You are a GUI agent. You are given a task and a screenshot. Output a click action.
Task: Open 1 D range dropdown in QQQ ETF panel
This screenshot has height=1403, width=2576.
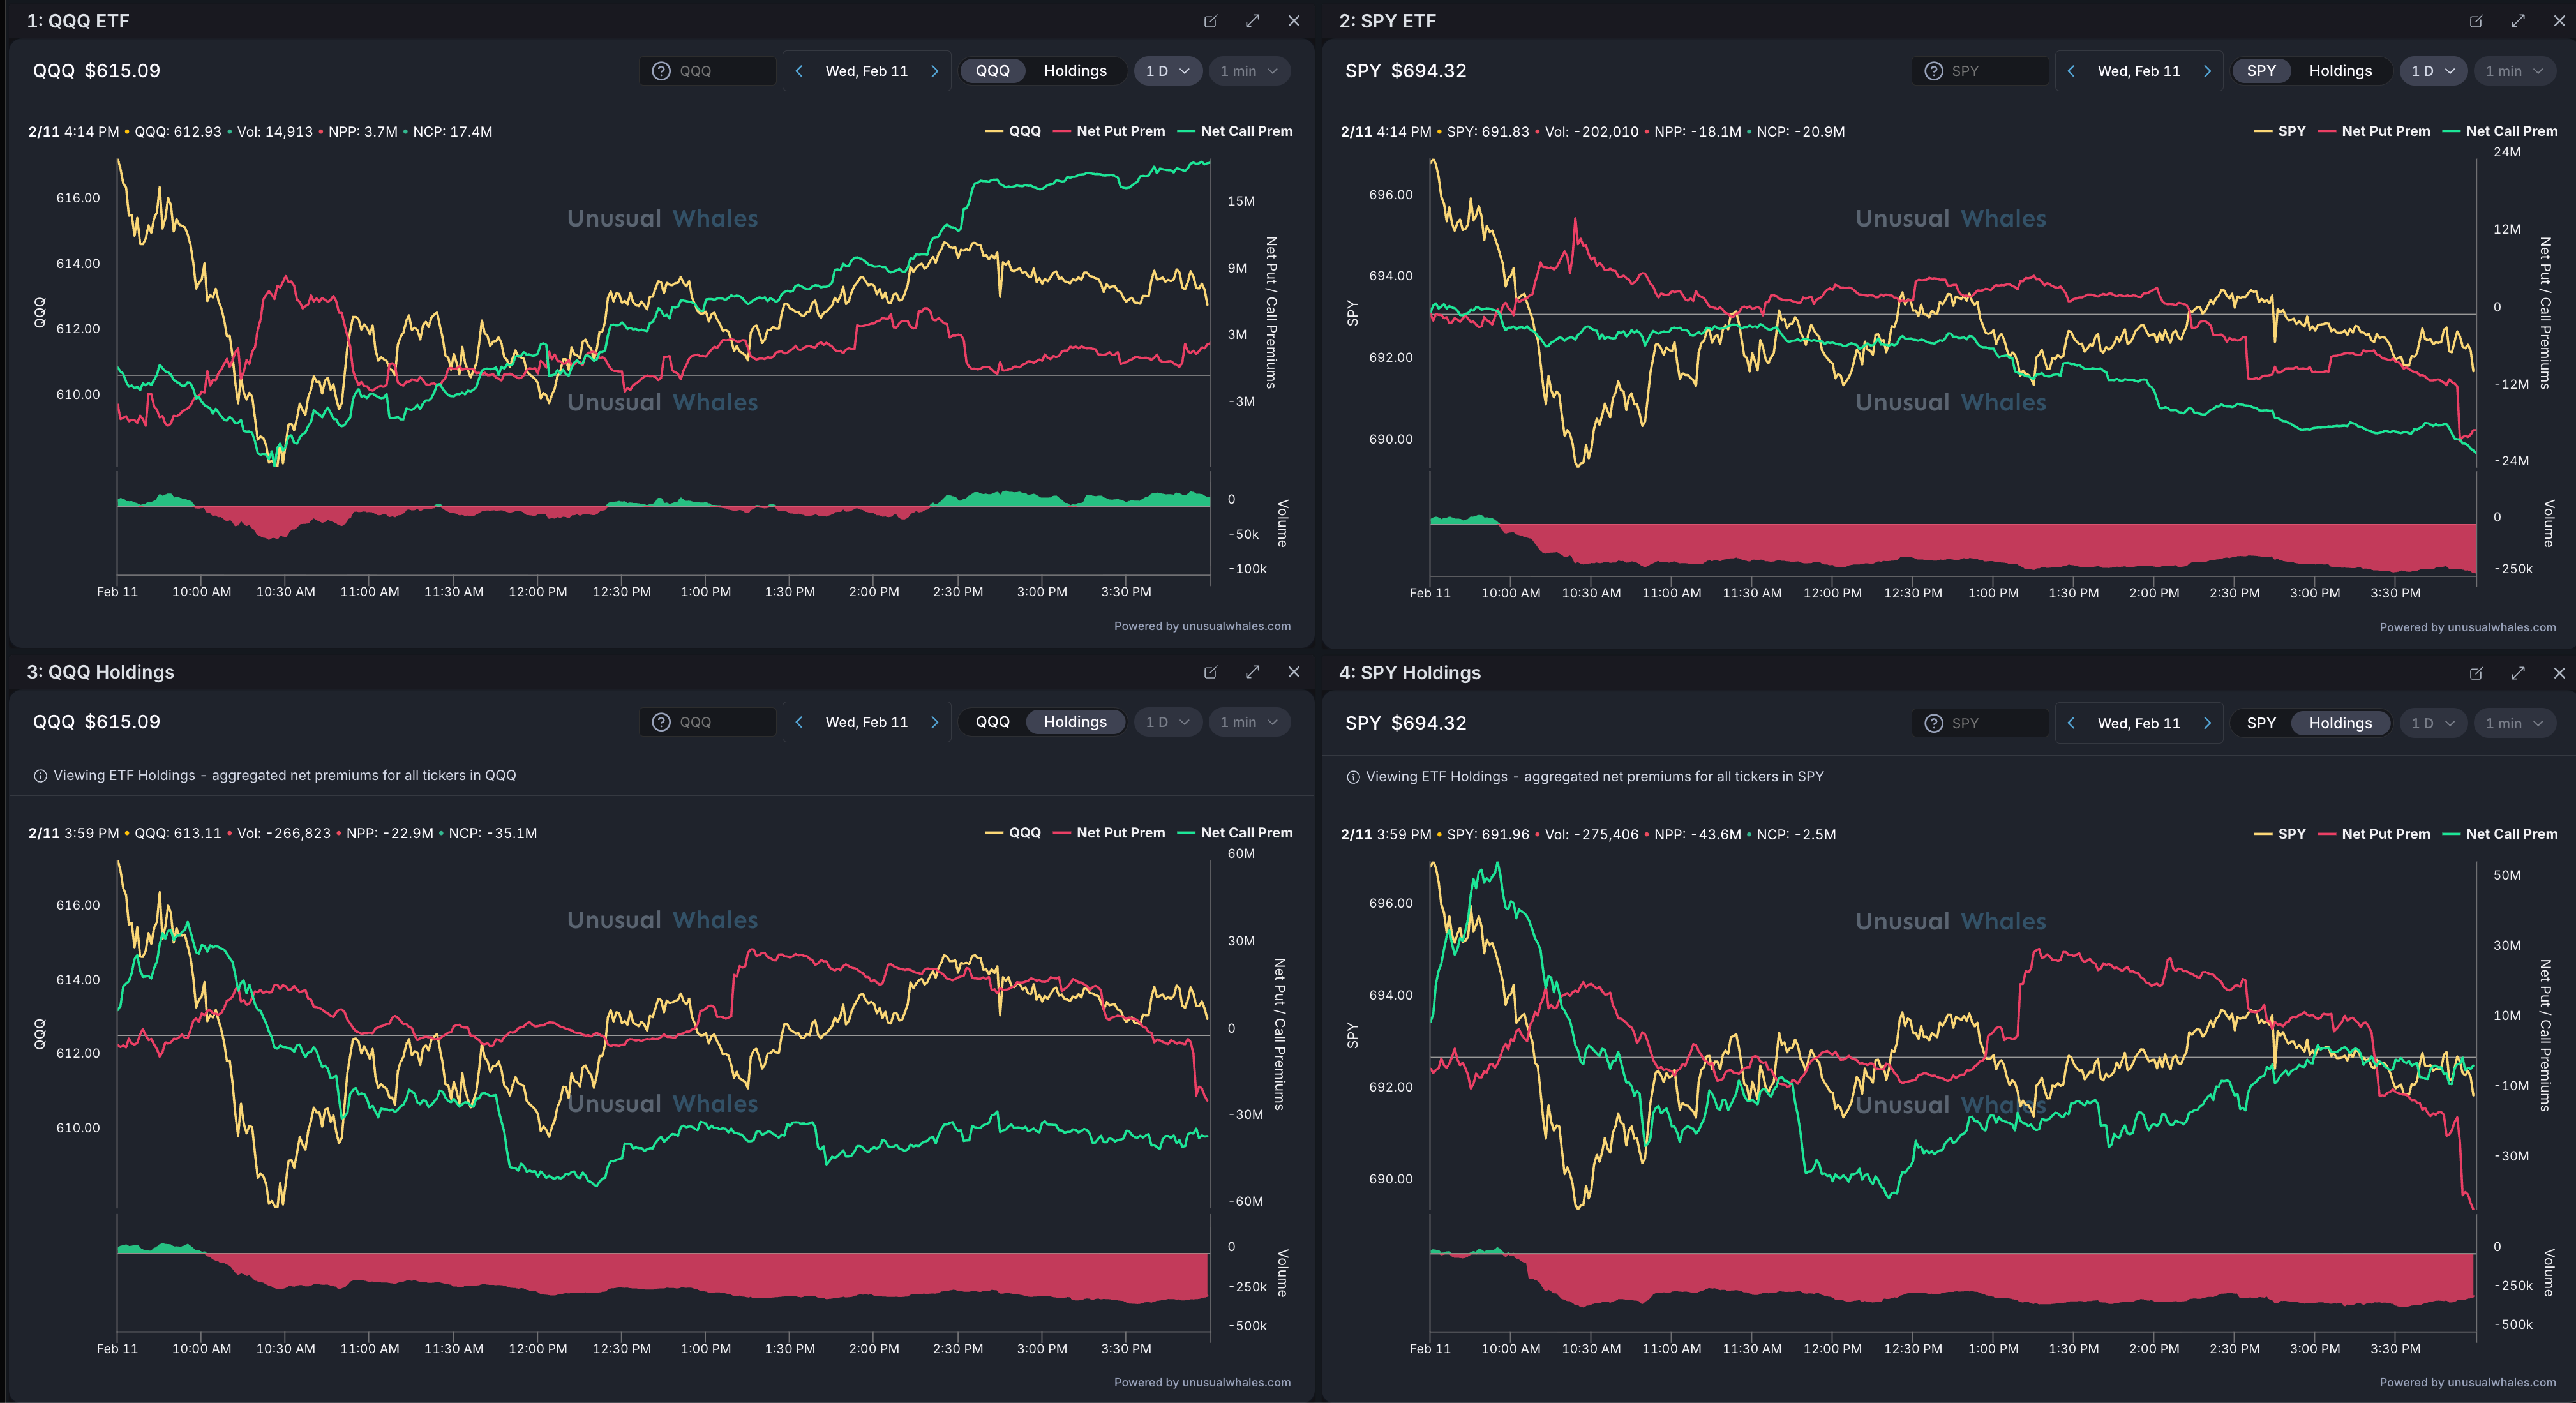click(1167, 71)
